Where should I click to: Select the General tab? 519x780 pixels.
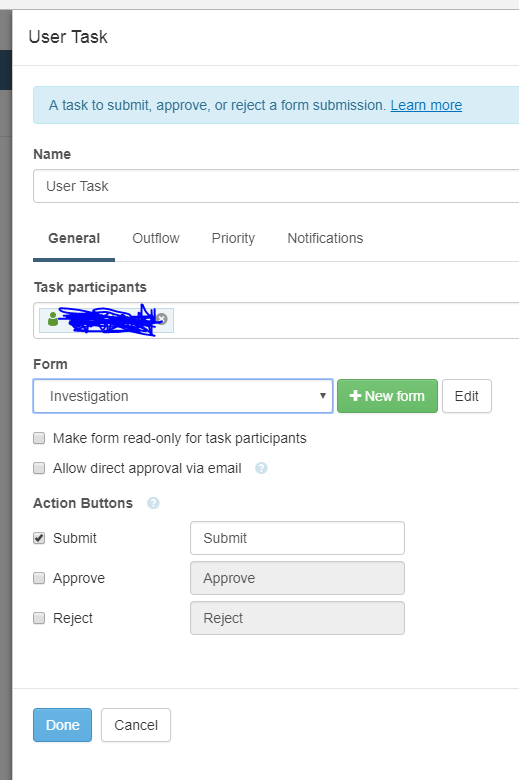point(74,238)
